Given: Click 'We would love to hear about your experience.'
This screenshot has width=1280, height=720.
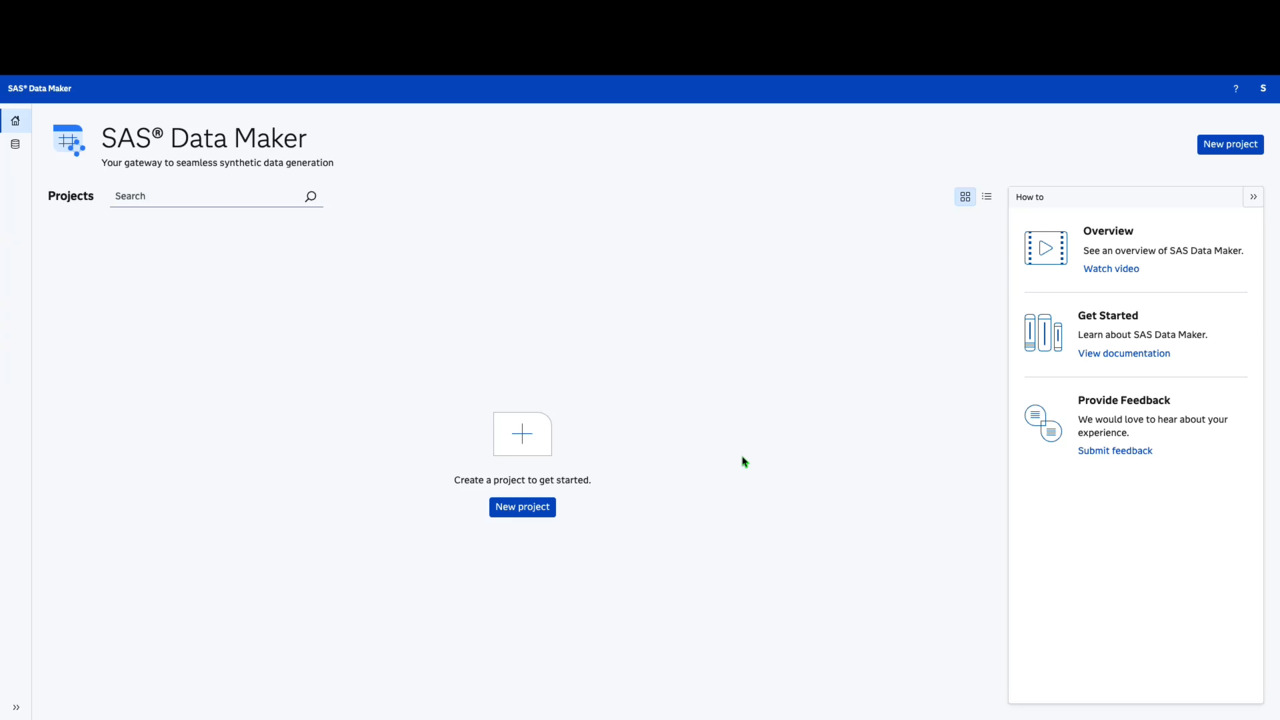Looking at the screenshot, I should pos(1153,426).
